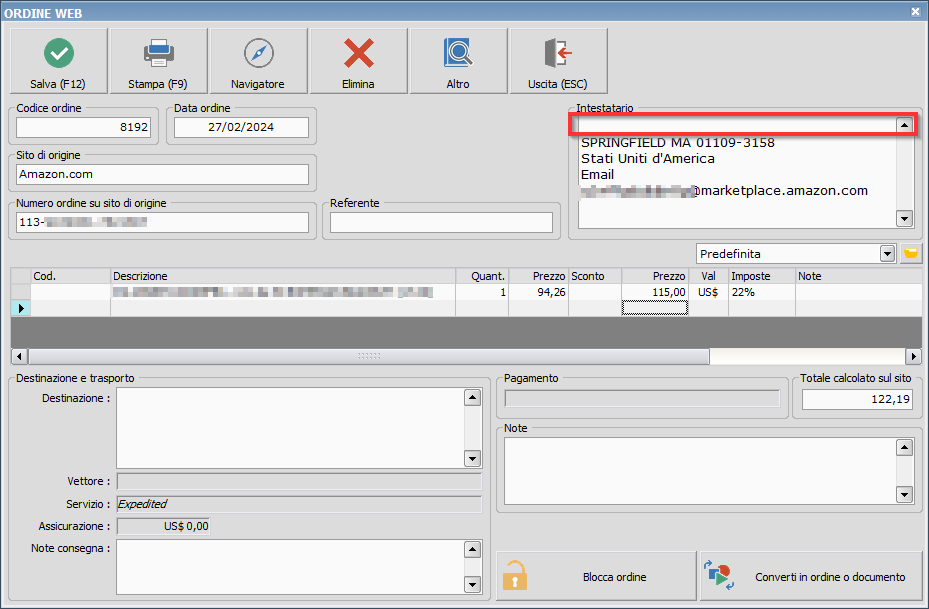Select the Descrizione column header
Viewport: 929px width, 609px height.
(282, 276)
